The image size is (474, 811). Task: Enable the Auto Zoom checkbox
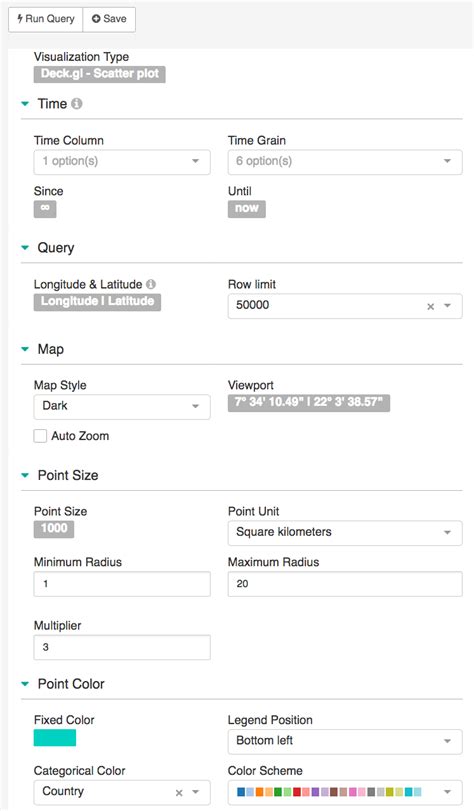[x=40, y=436]
